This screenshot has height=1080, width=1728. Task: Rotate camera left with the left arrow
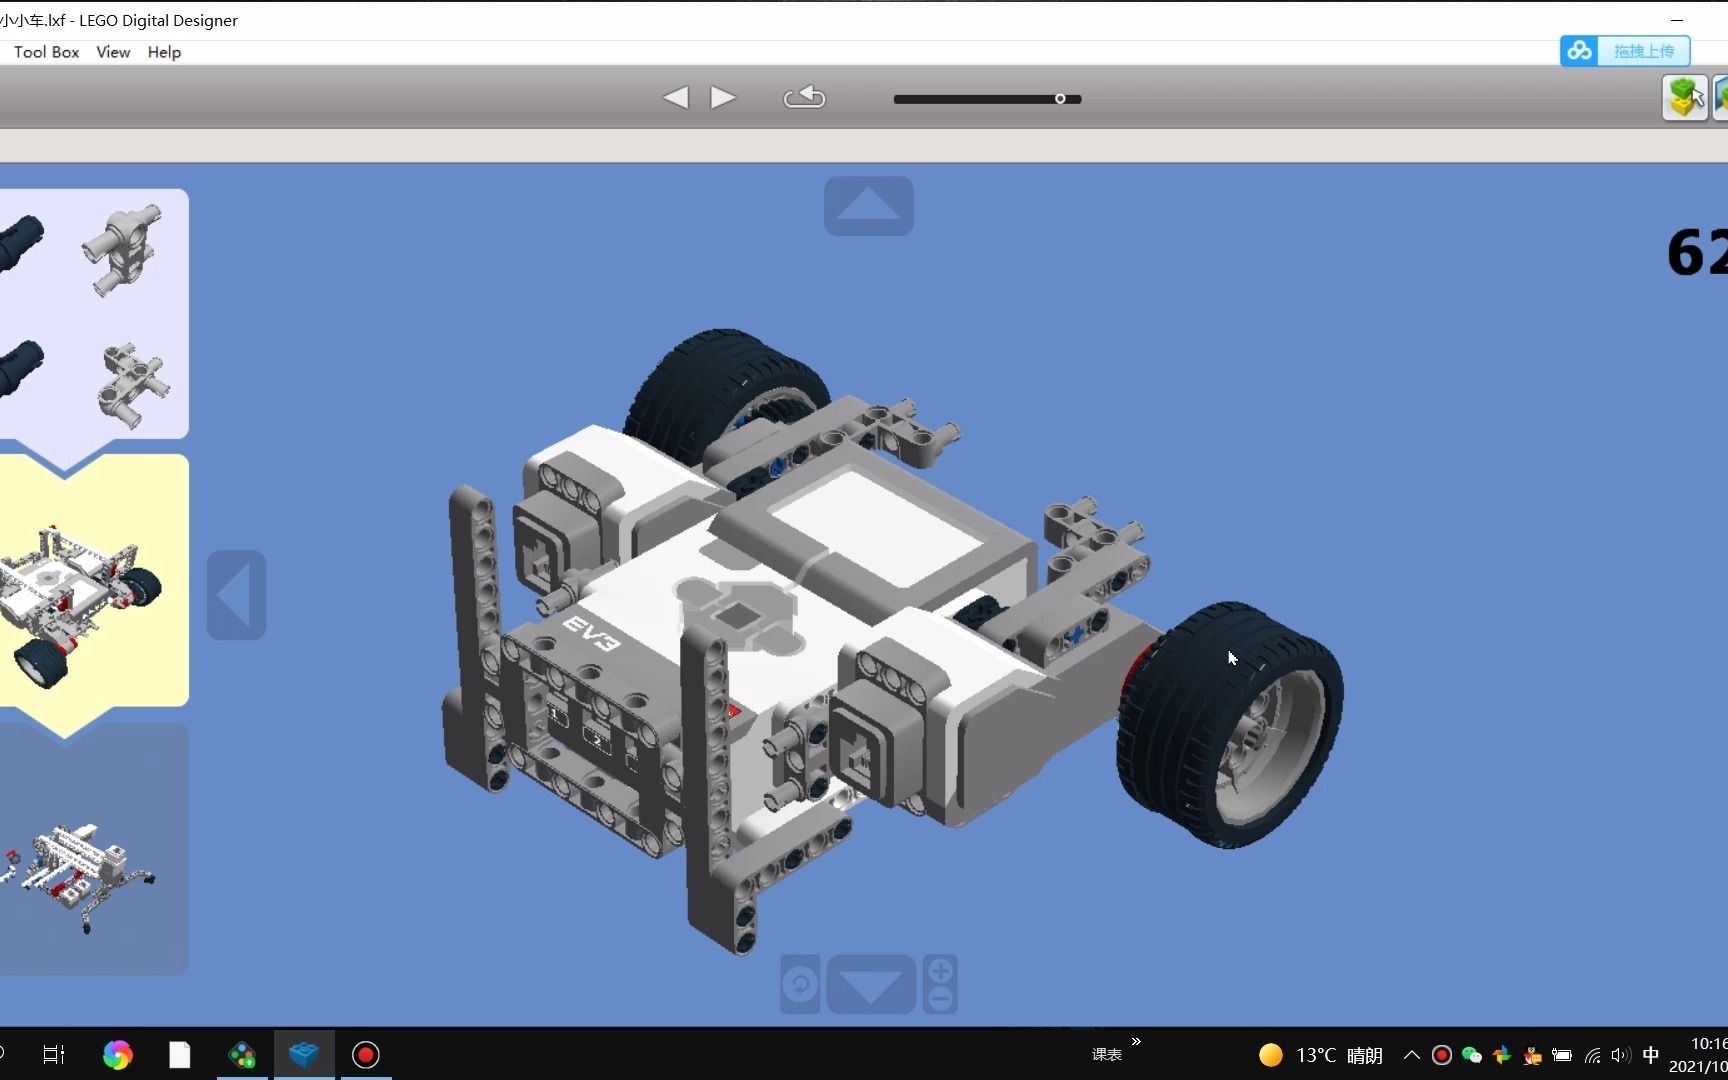pos(236,595)
